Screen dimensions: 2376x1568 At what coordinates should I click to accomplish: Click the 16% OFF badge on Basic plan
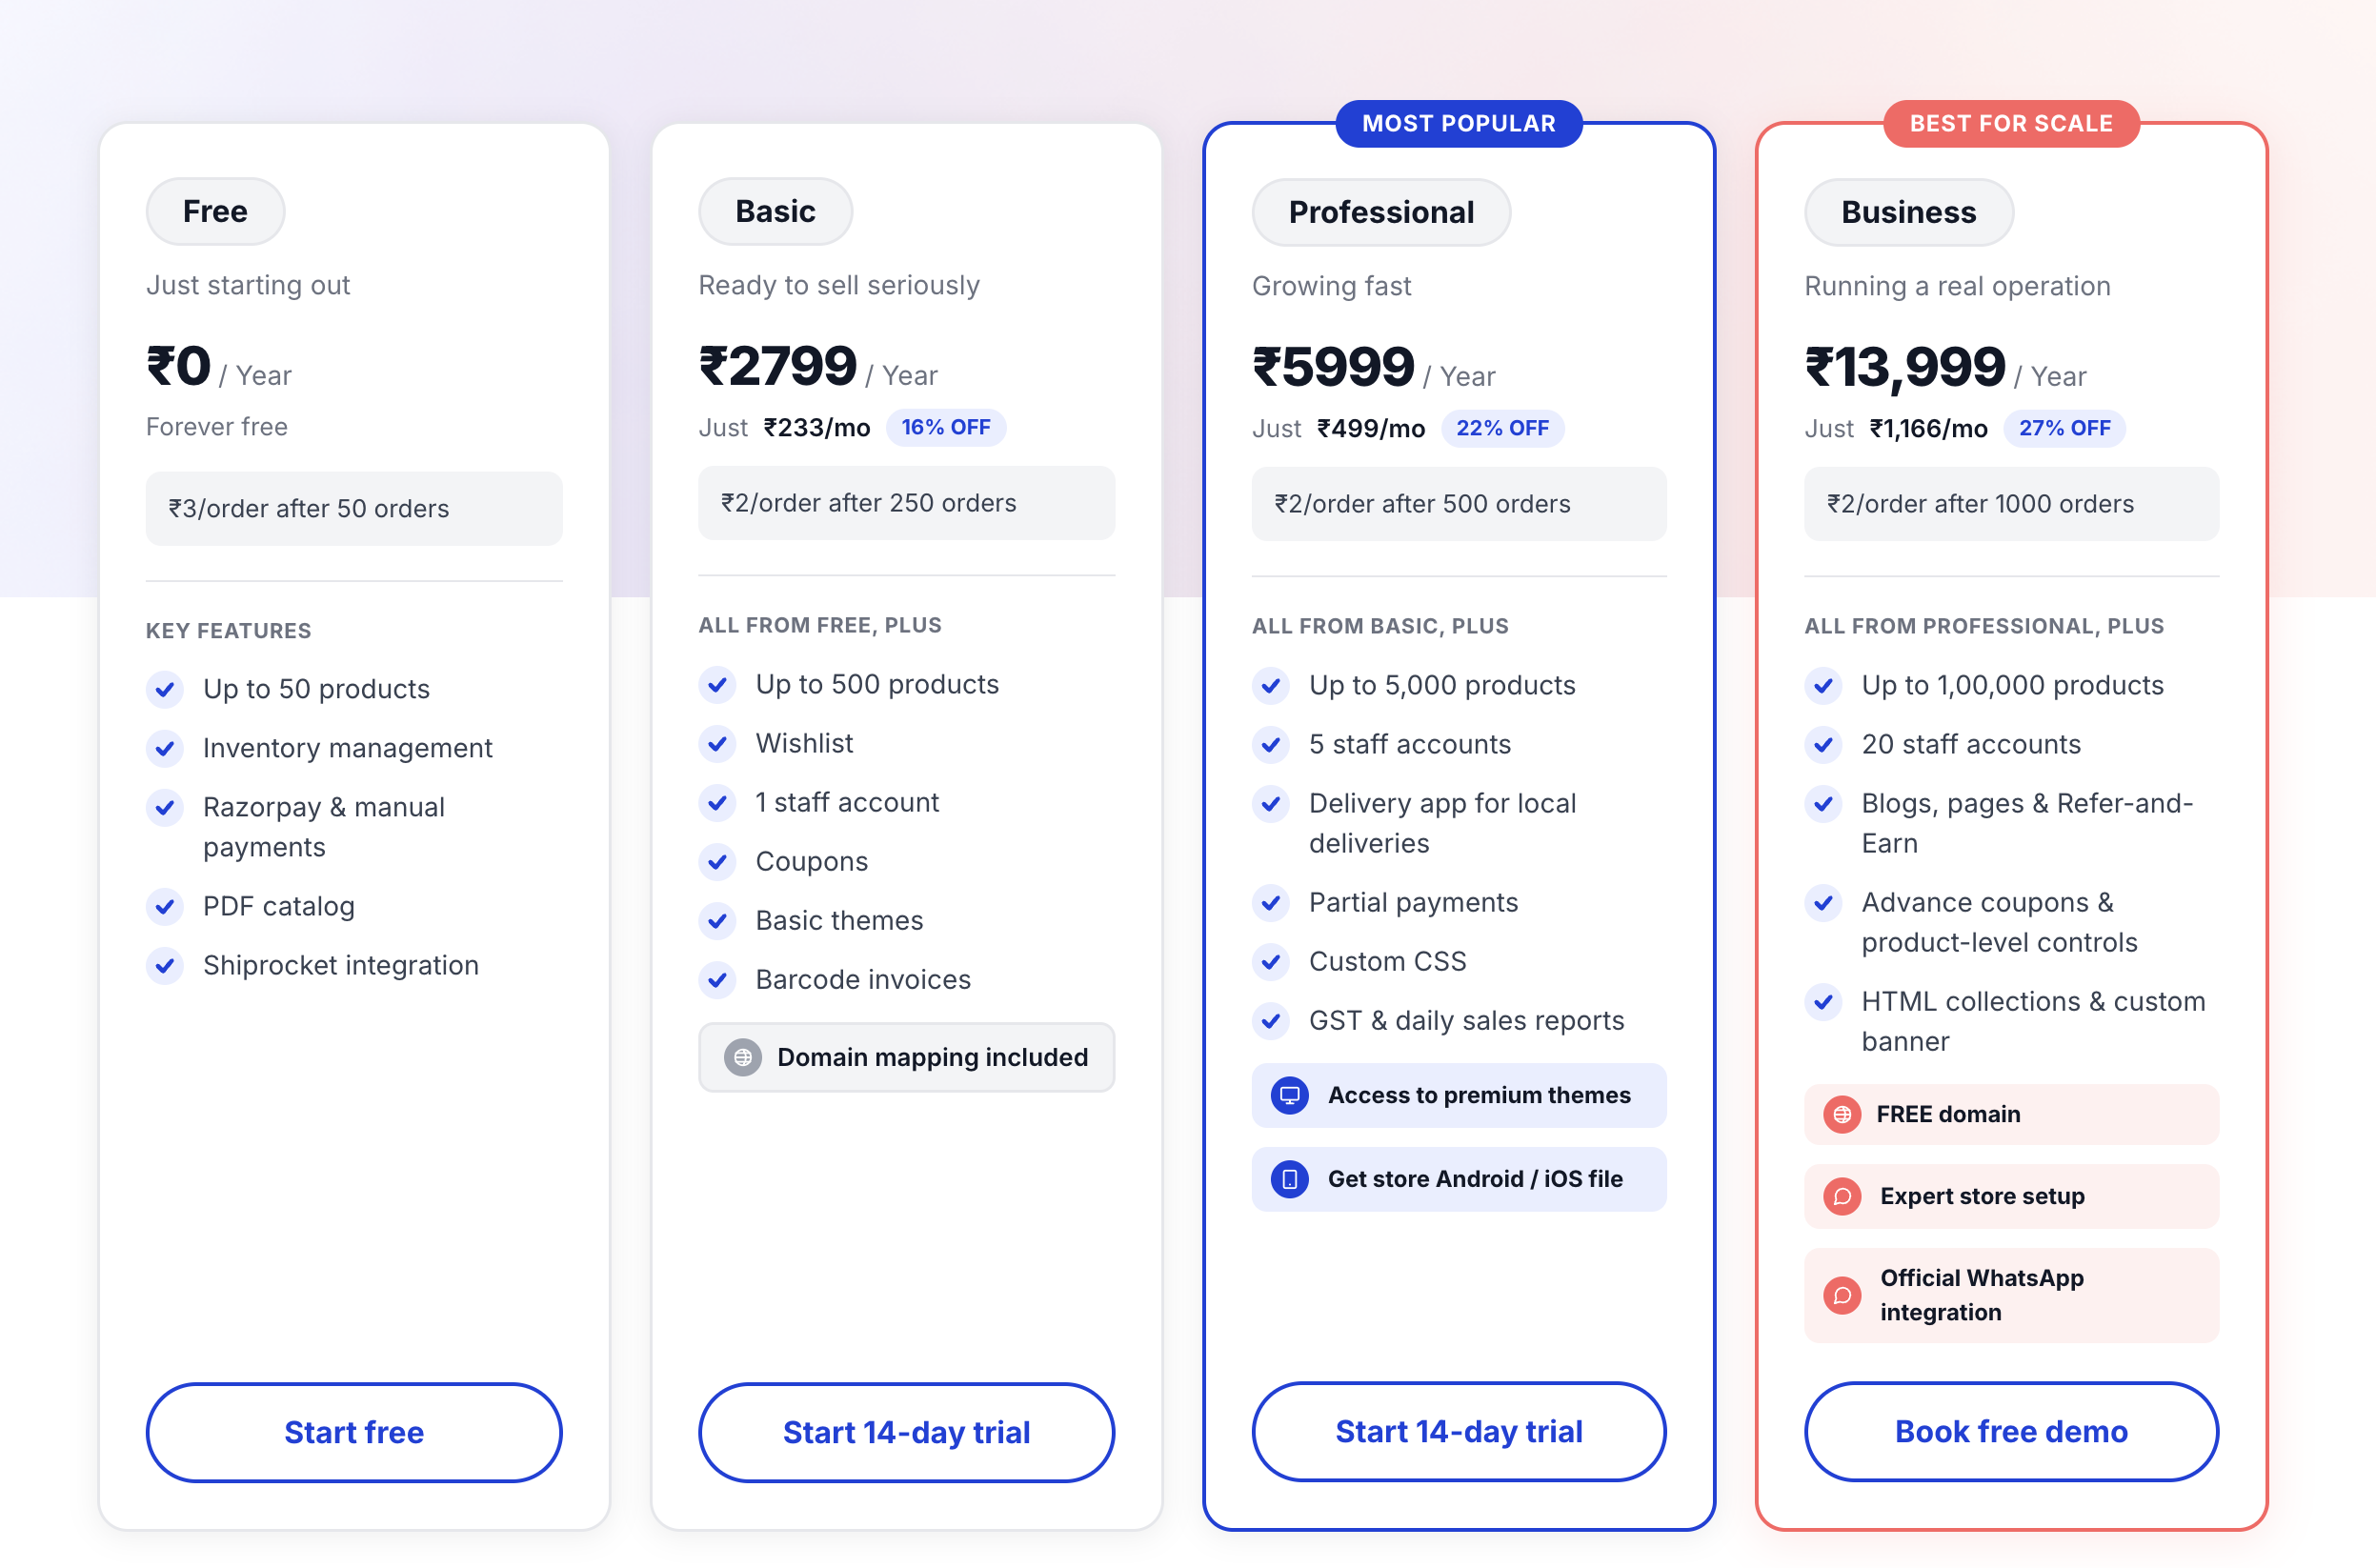tap(945, 427)
